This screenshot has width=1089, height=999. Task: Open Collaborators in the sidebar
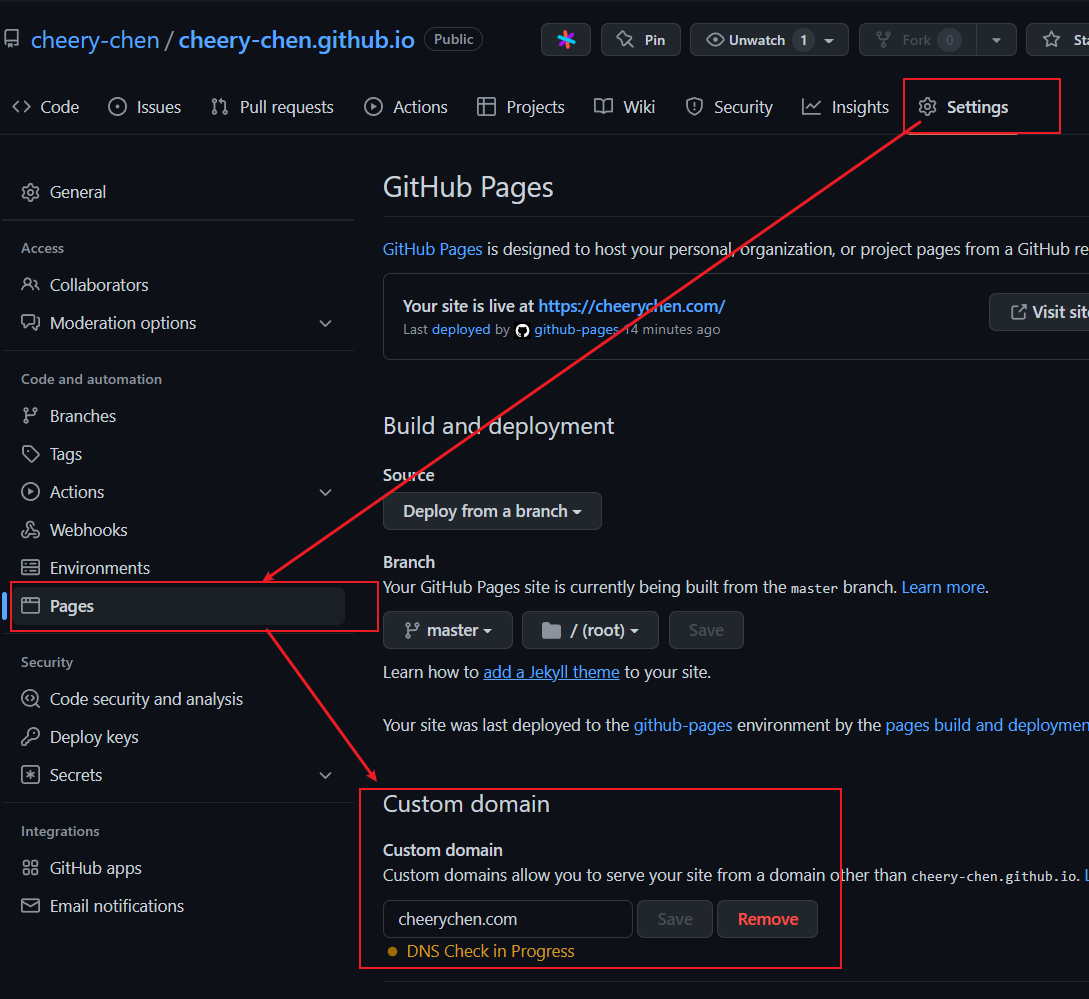pos(98,285)
